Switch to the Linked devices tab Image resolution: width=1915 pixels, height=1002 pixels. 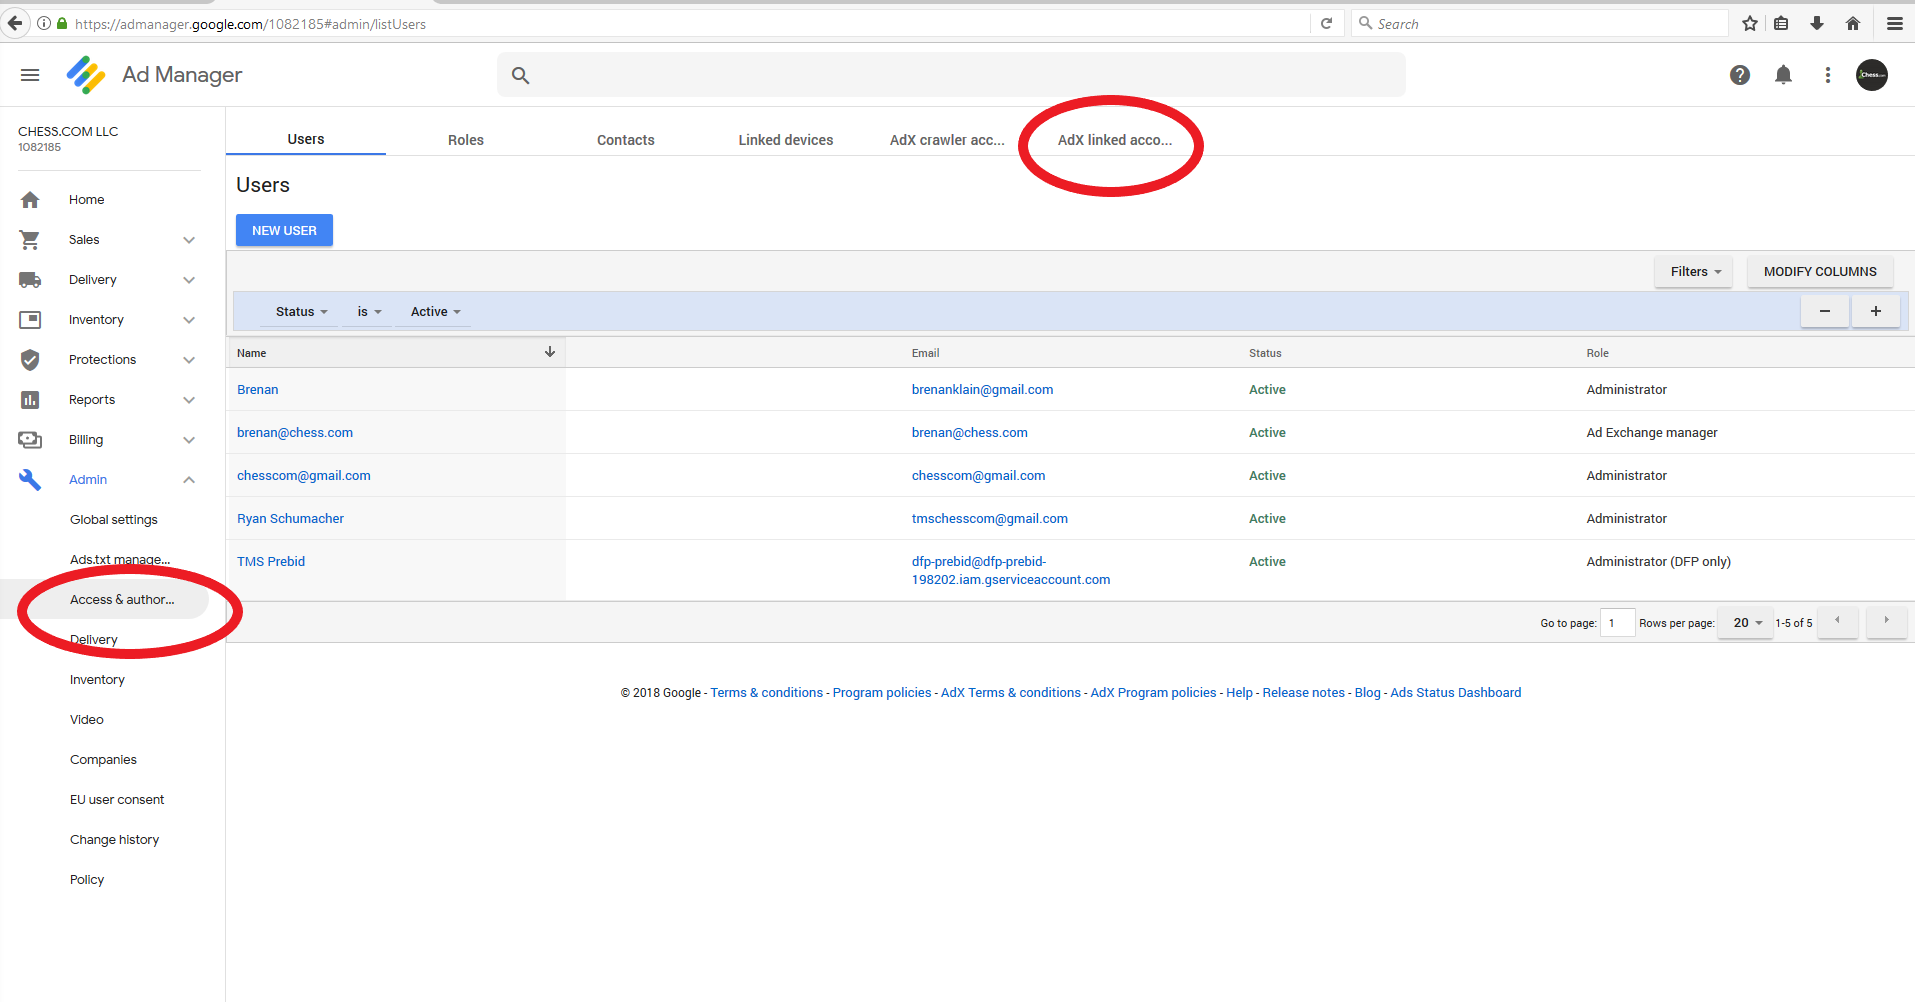pyautogui.click(x=786, y=140)
